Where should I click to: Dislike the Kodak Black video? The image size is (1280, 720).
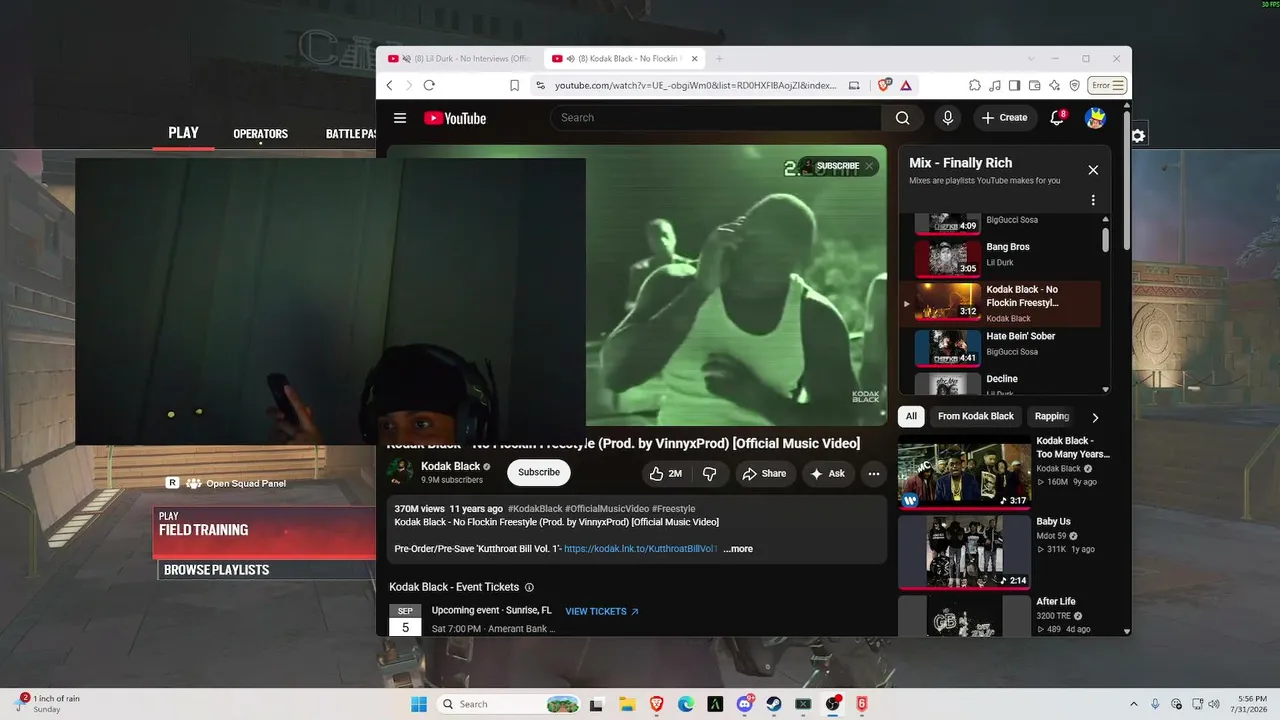710,473
